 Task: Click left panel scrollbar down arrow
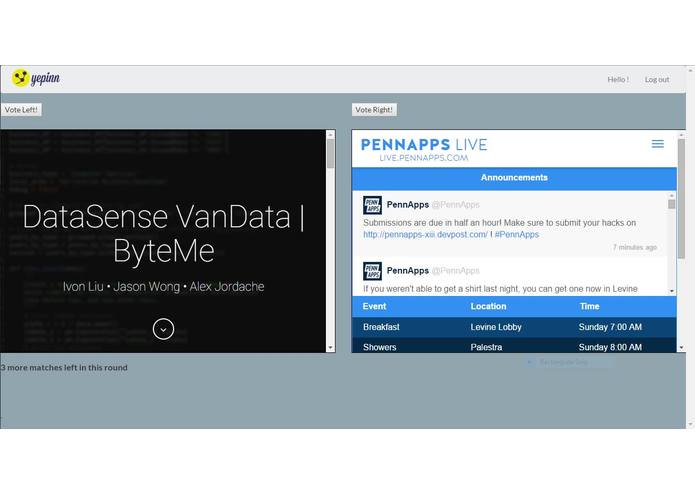coord(331,348)
